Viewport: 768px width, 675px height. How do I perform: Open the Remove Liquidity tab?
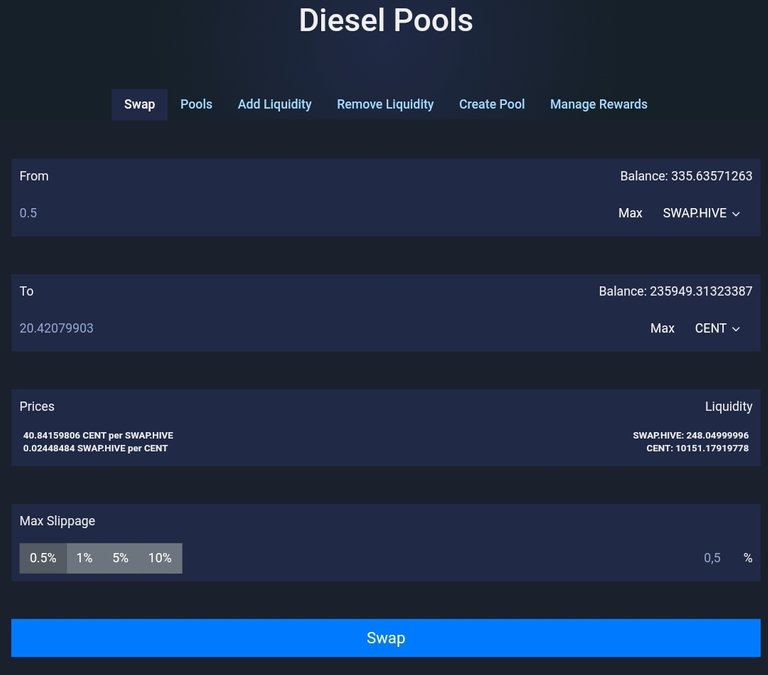[385, 104]
